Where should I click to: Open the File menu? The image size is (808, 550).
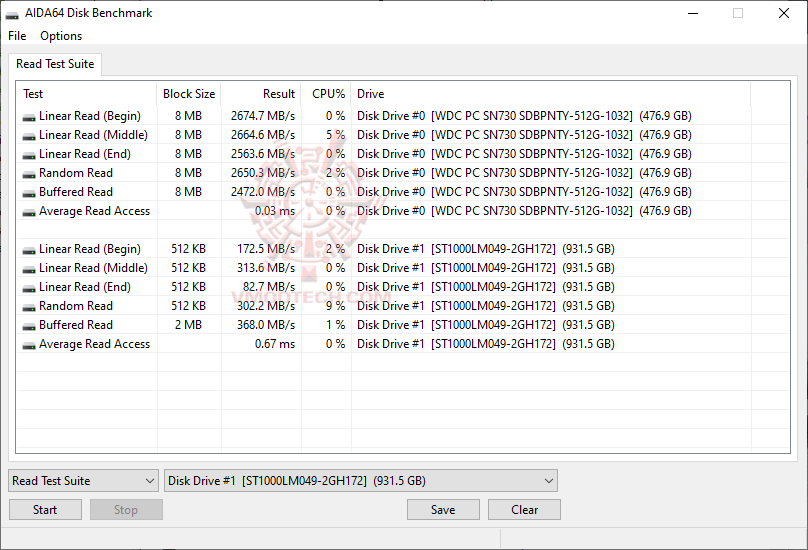click(17, 36)
